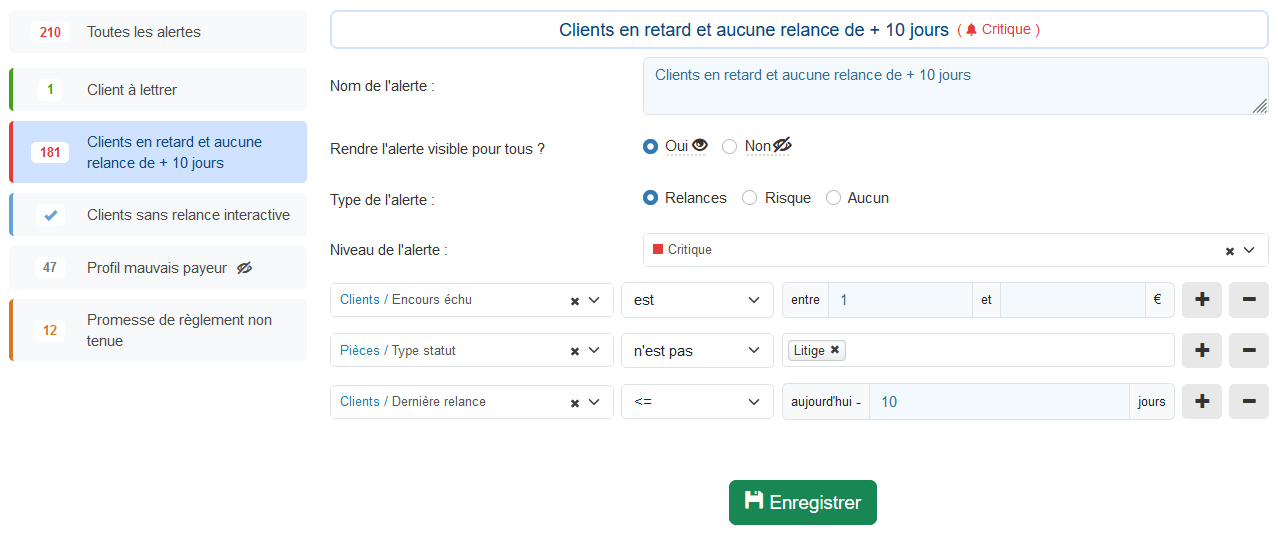Click the empty maximum amount field
Viewport: 1278px width, 533px height.
[x=1073, y=300]
